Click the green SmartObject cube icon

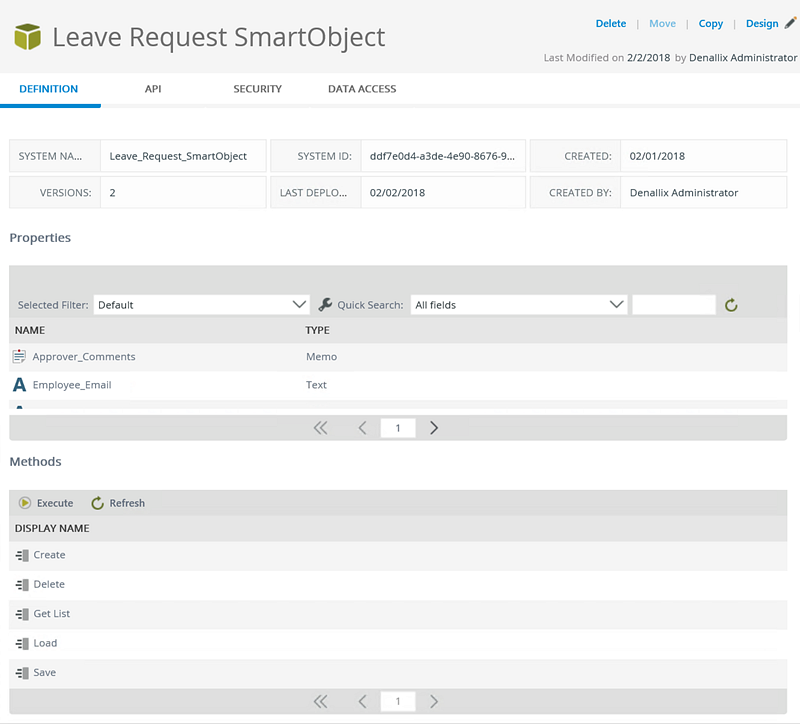28,37
